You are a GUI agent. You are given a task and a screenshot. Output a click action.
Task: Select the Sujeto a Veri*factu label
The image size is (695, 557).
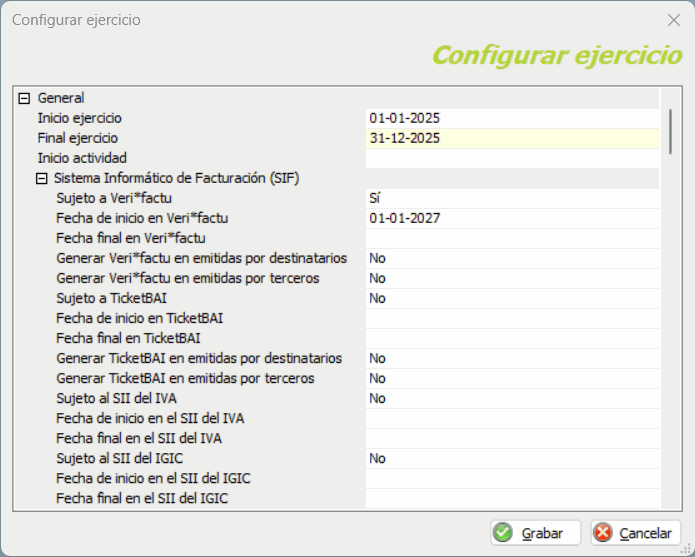(x=114, y=199)
